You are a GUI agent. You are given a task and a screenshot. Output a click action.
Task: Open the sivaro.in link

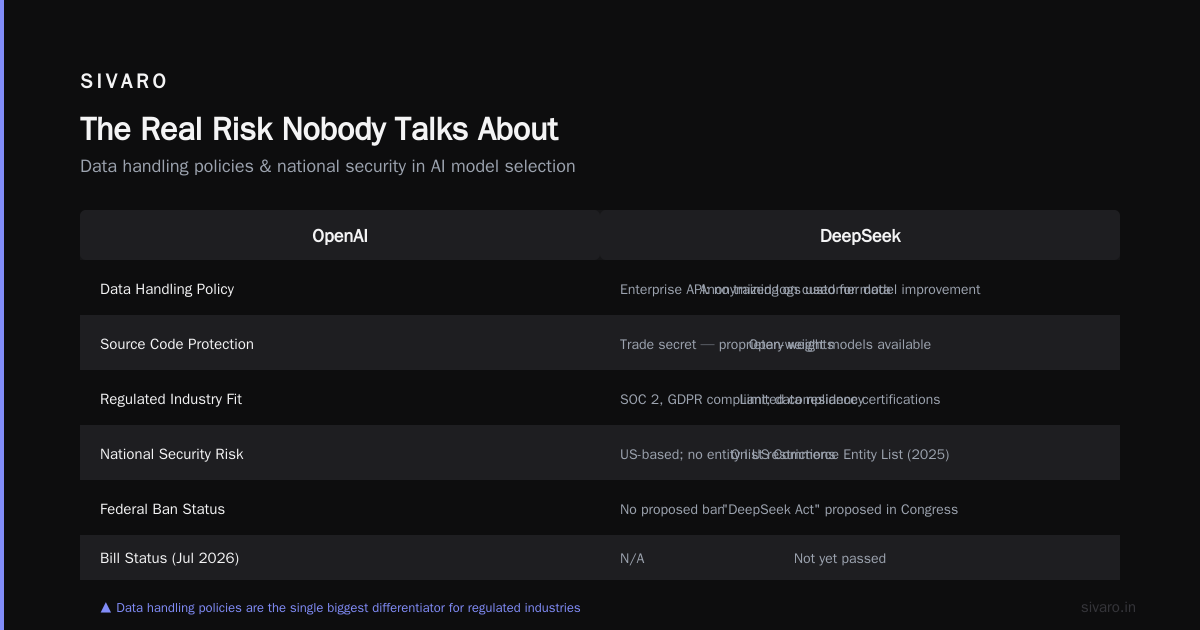pos(1108,607)
